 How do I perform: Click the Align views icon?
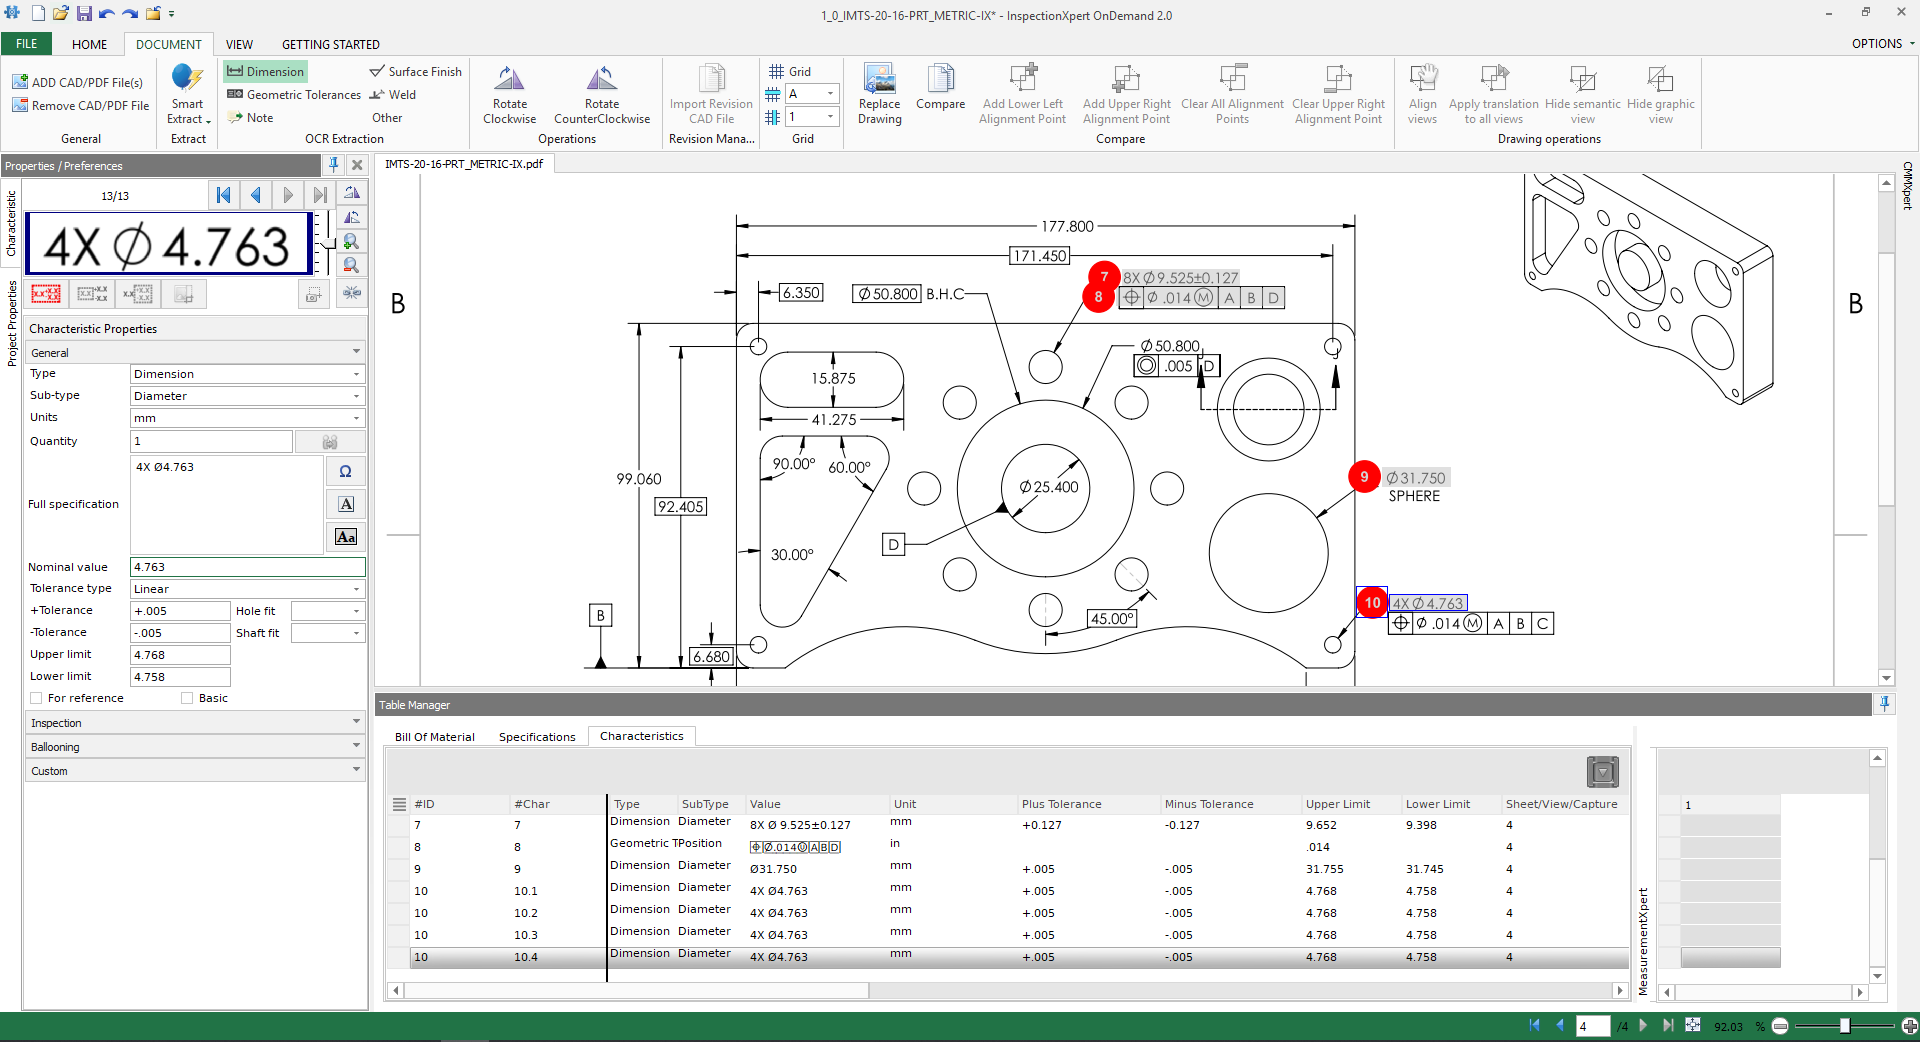(x=1422, y=90)
